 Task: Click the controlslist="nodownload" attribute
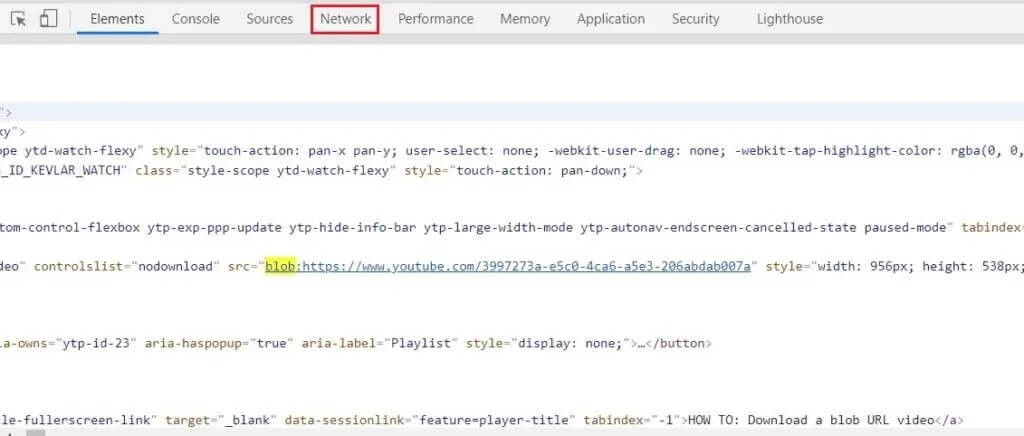123,266
